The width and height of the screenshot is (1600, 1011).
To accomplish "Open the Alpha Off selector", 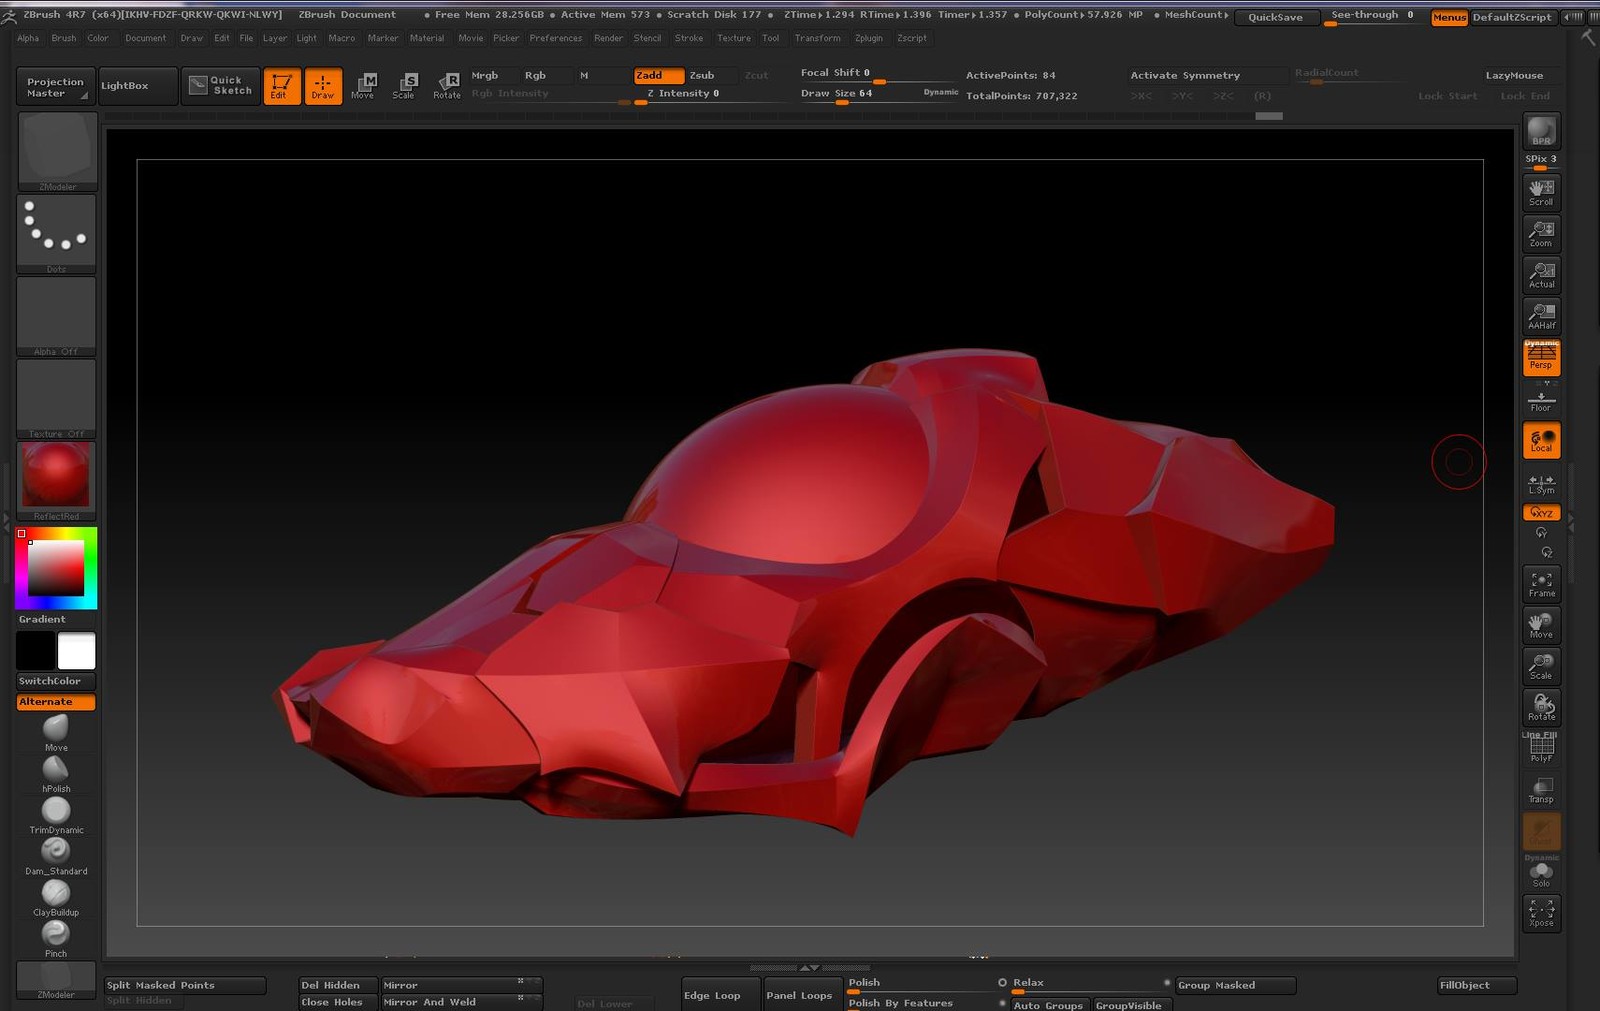I will pyautogui.click(x=57, y=316).
